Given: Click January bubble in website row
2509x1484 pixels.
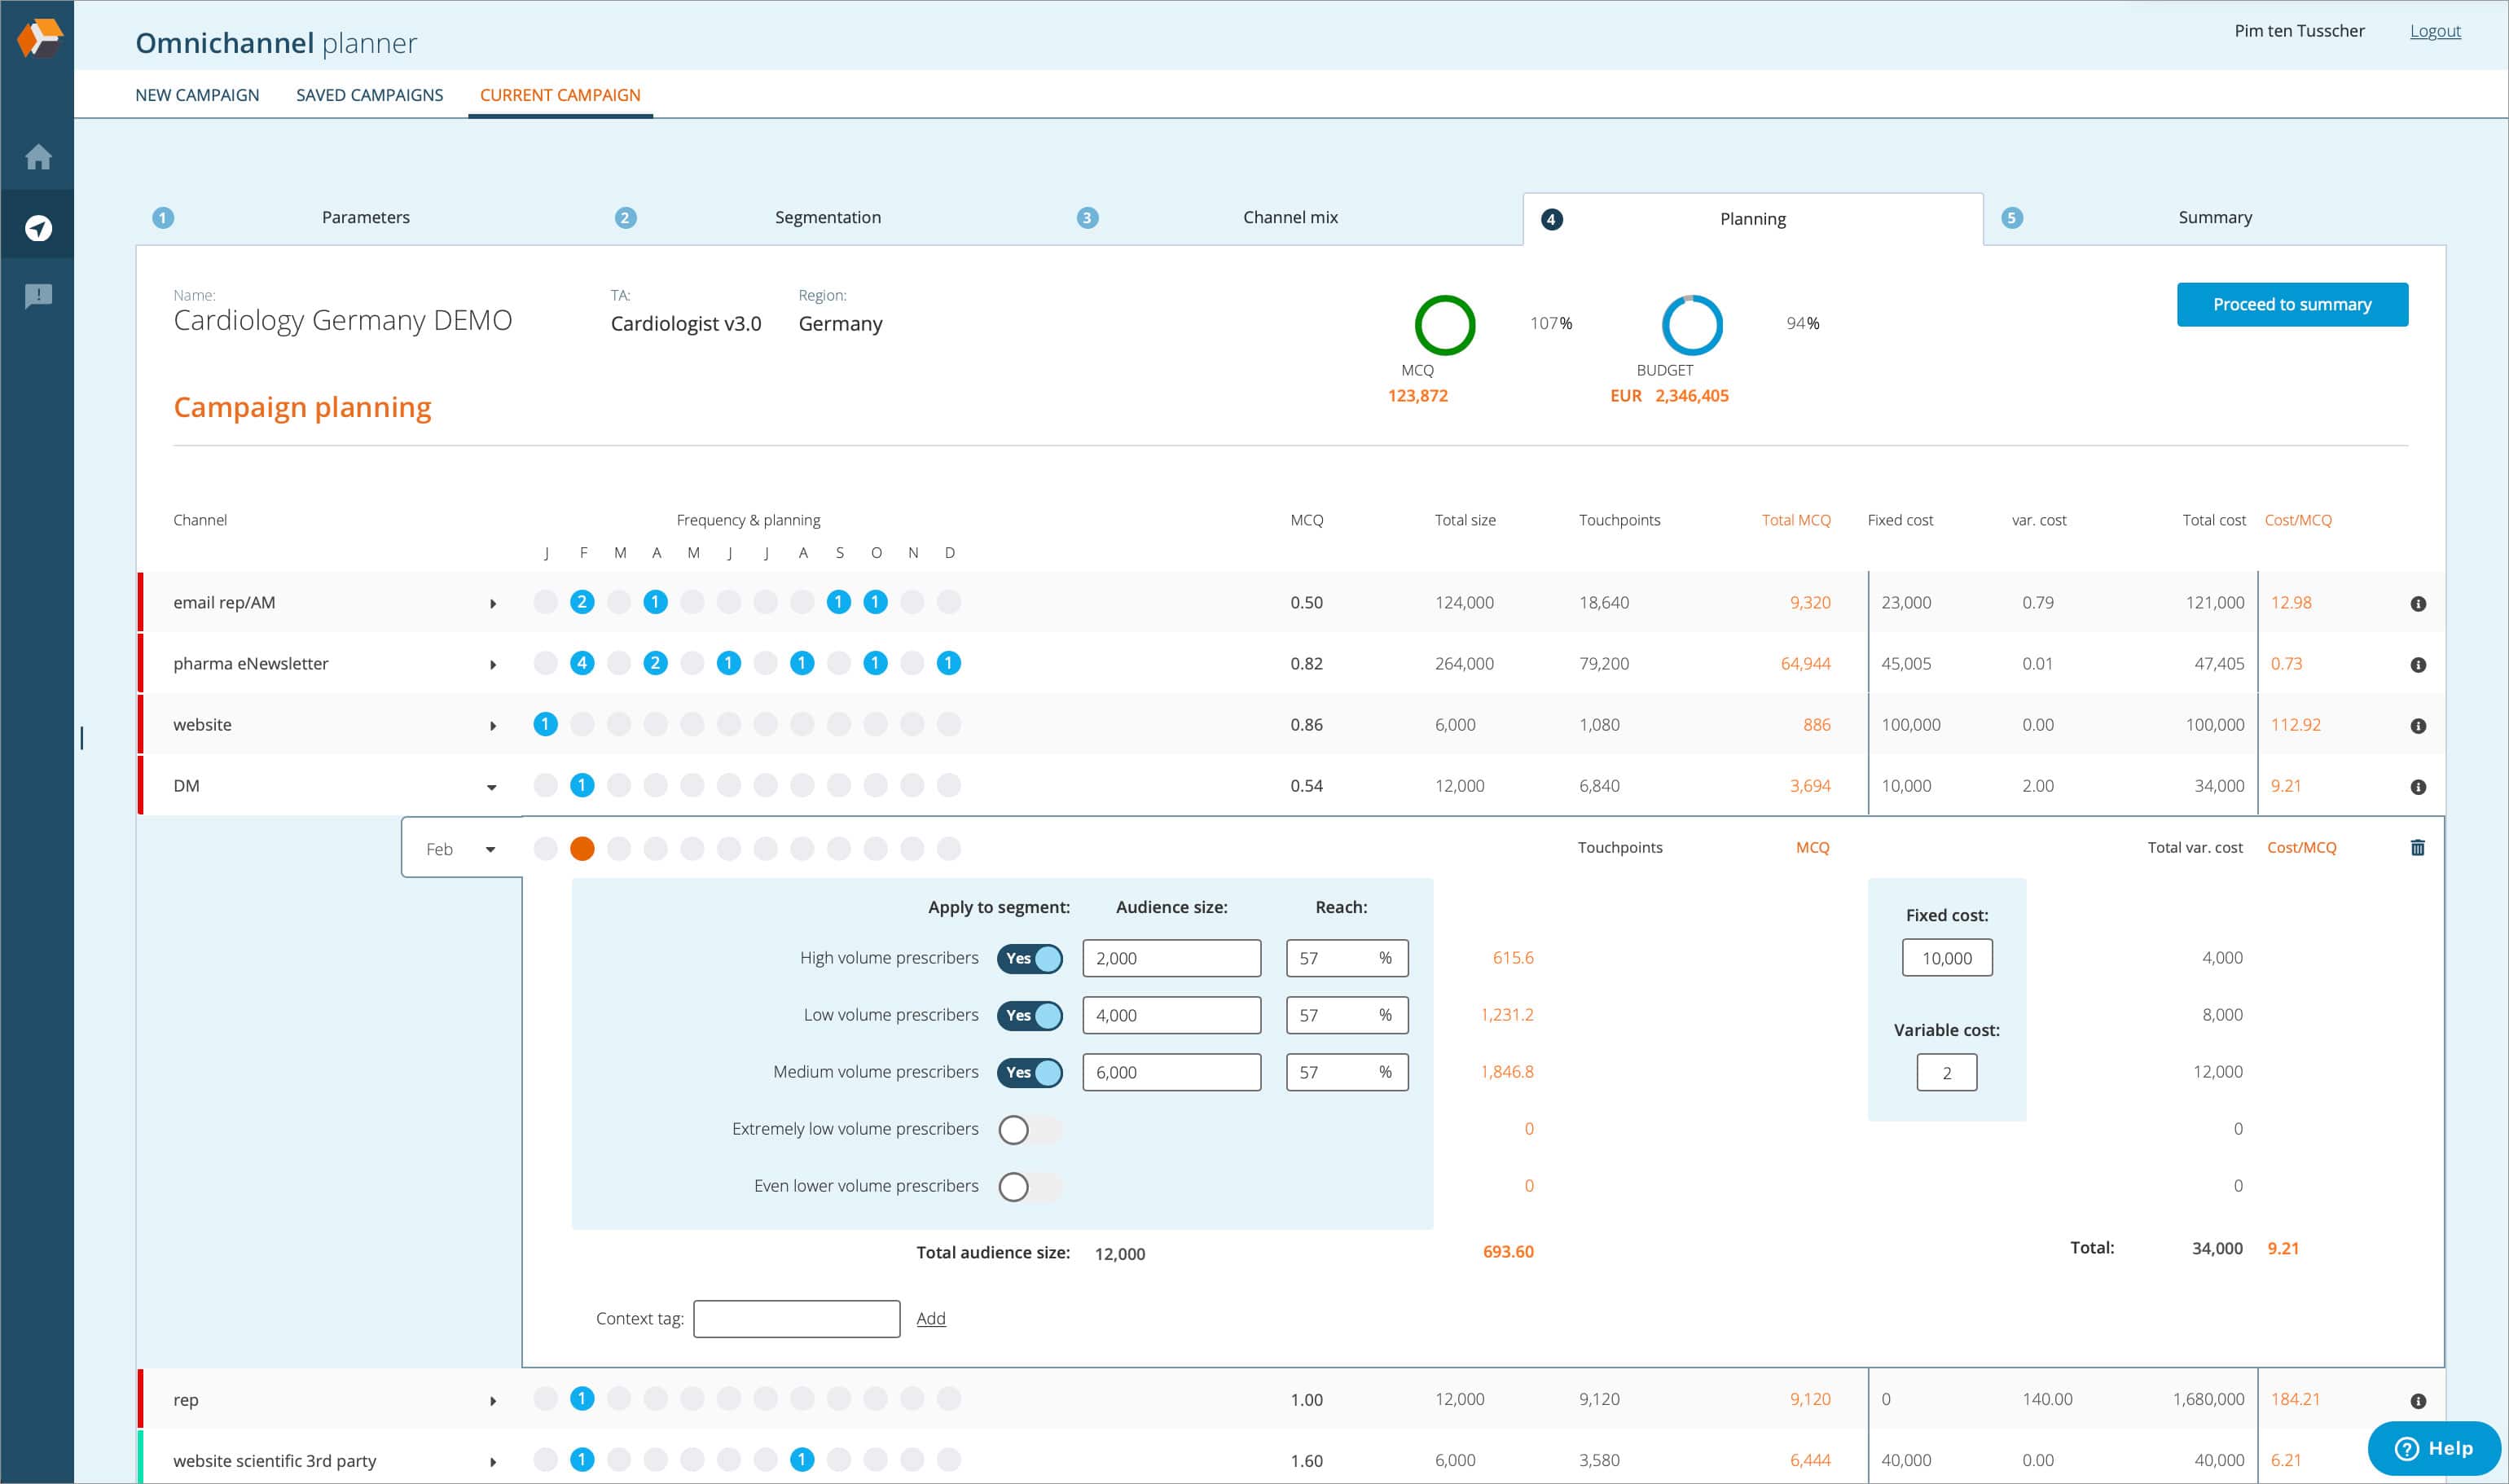Looking at the screenshot, I should (x=545, y=724).
